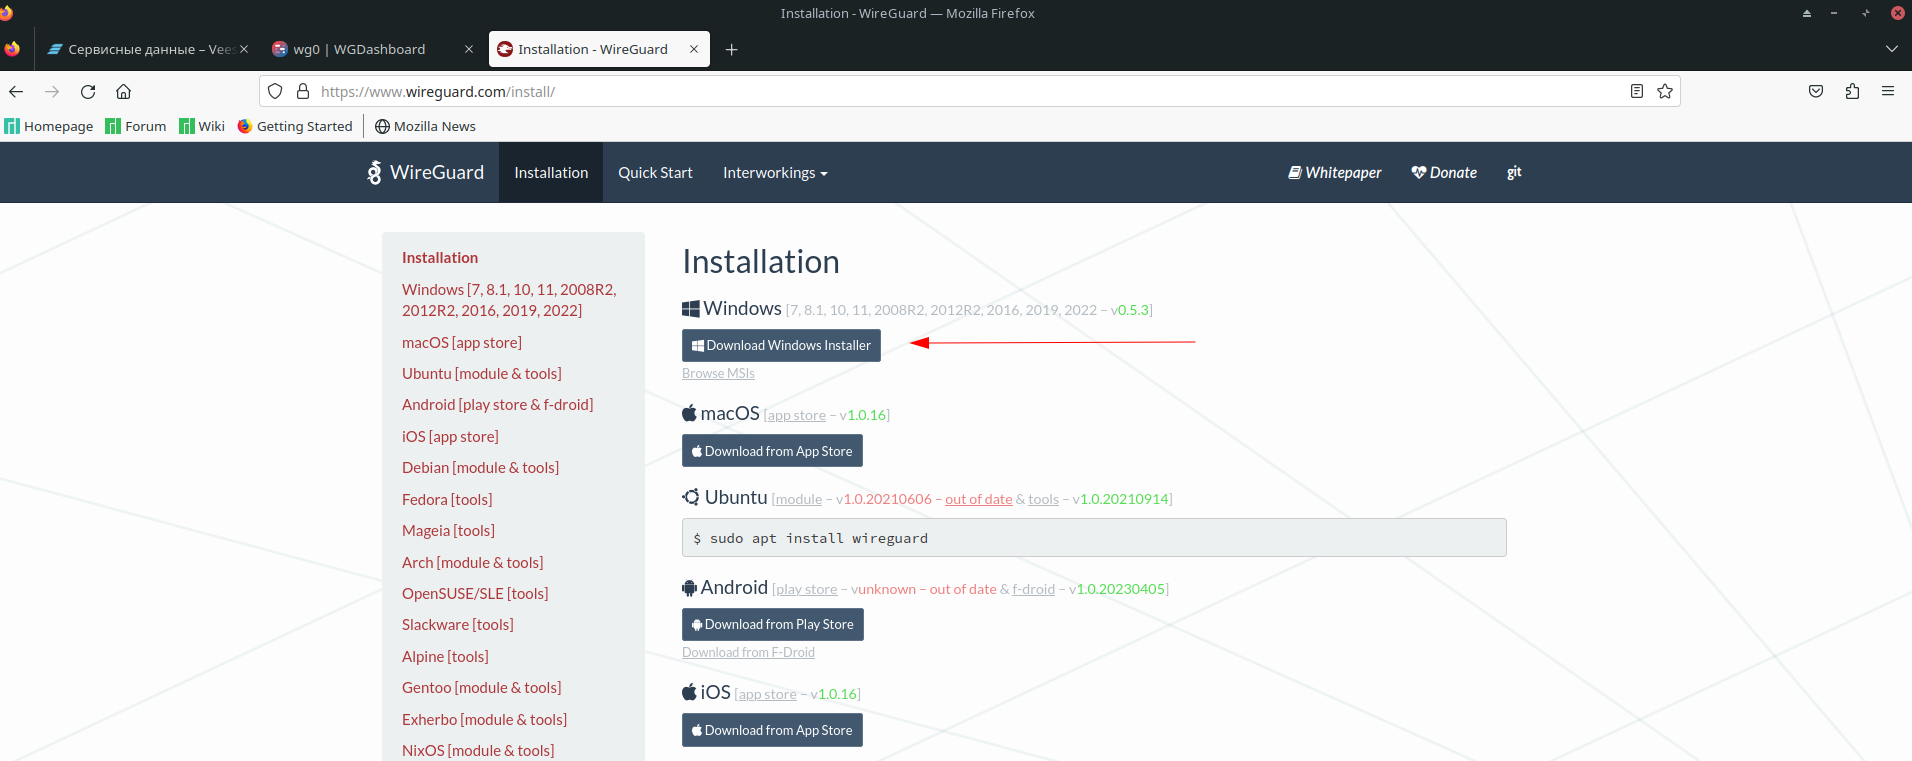Screen dimensions: 1912x761
Task: Open the Firefox hamburger menu
Action: tap(1888, 91)
